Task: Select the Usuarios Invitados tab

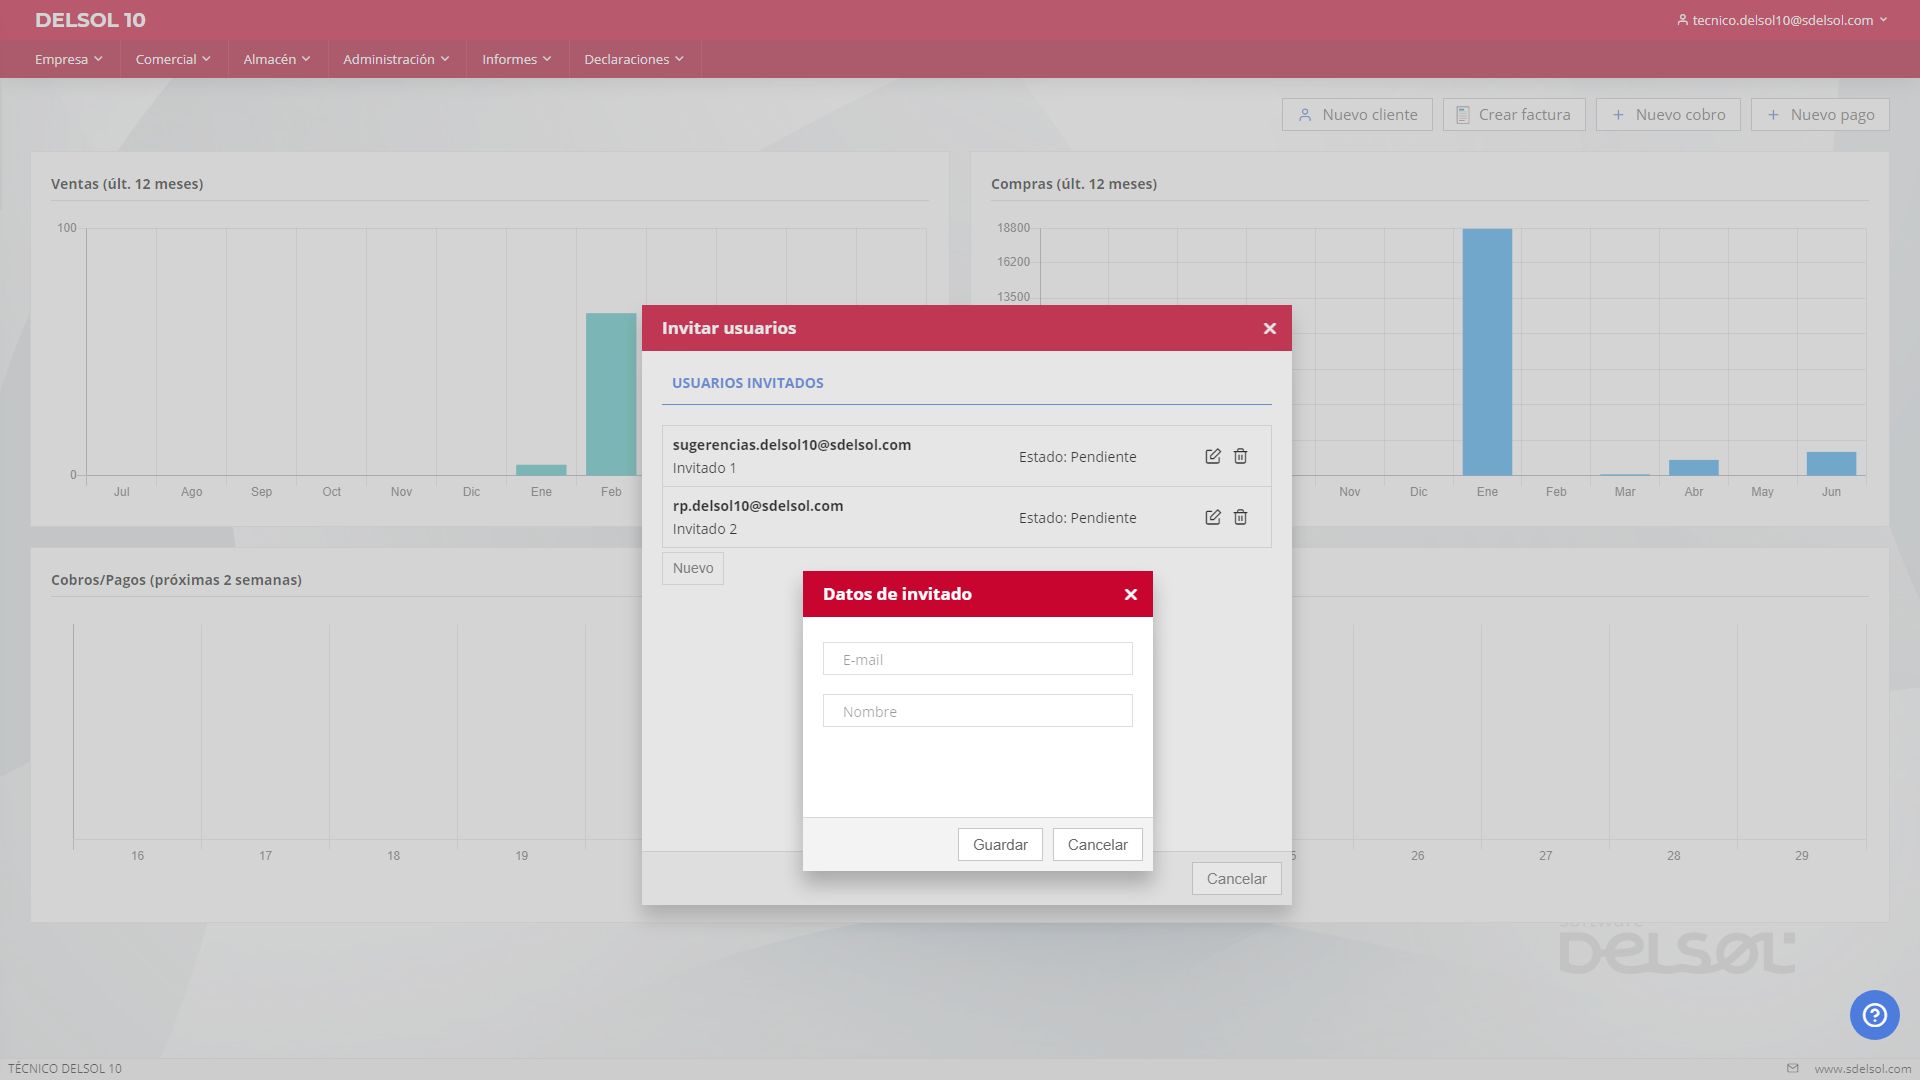Action: click(x=747, y=383)
